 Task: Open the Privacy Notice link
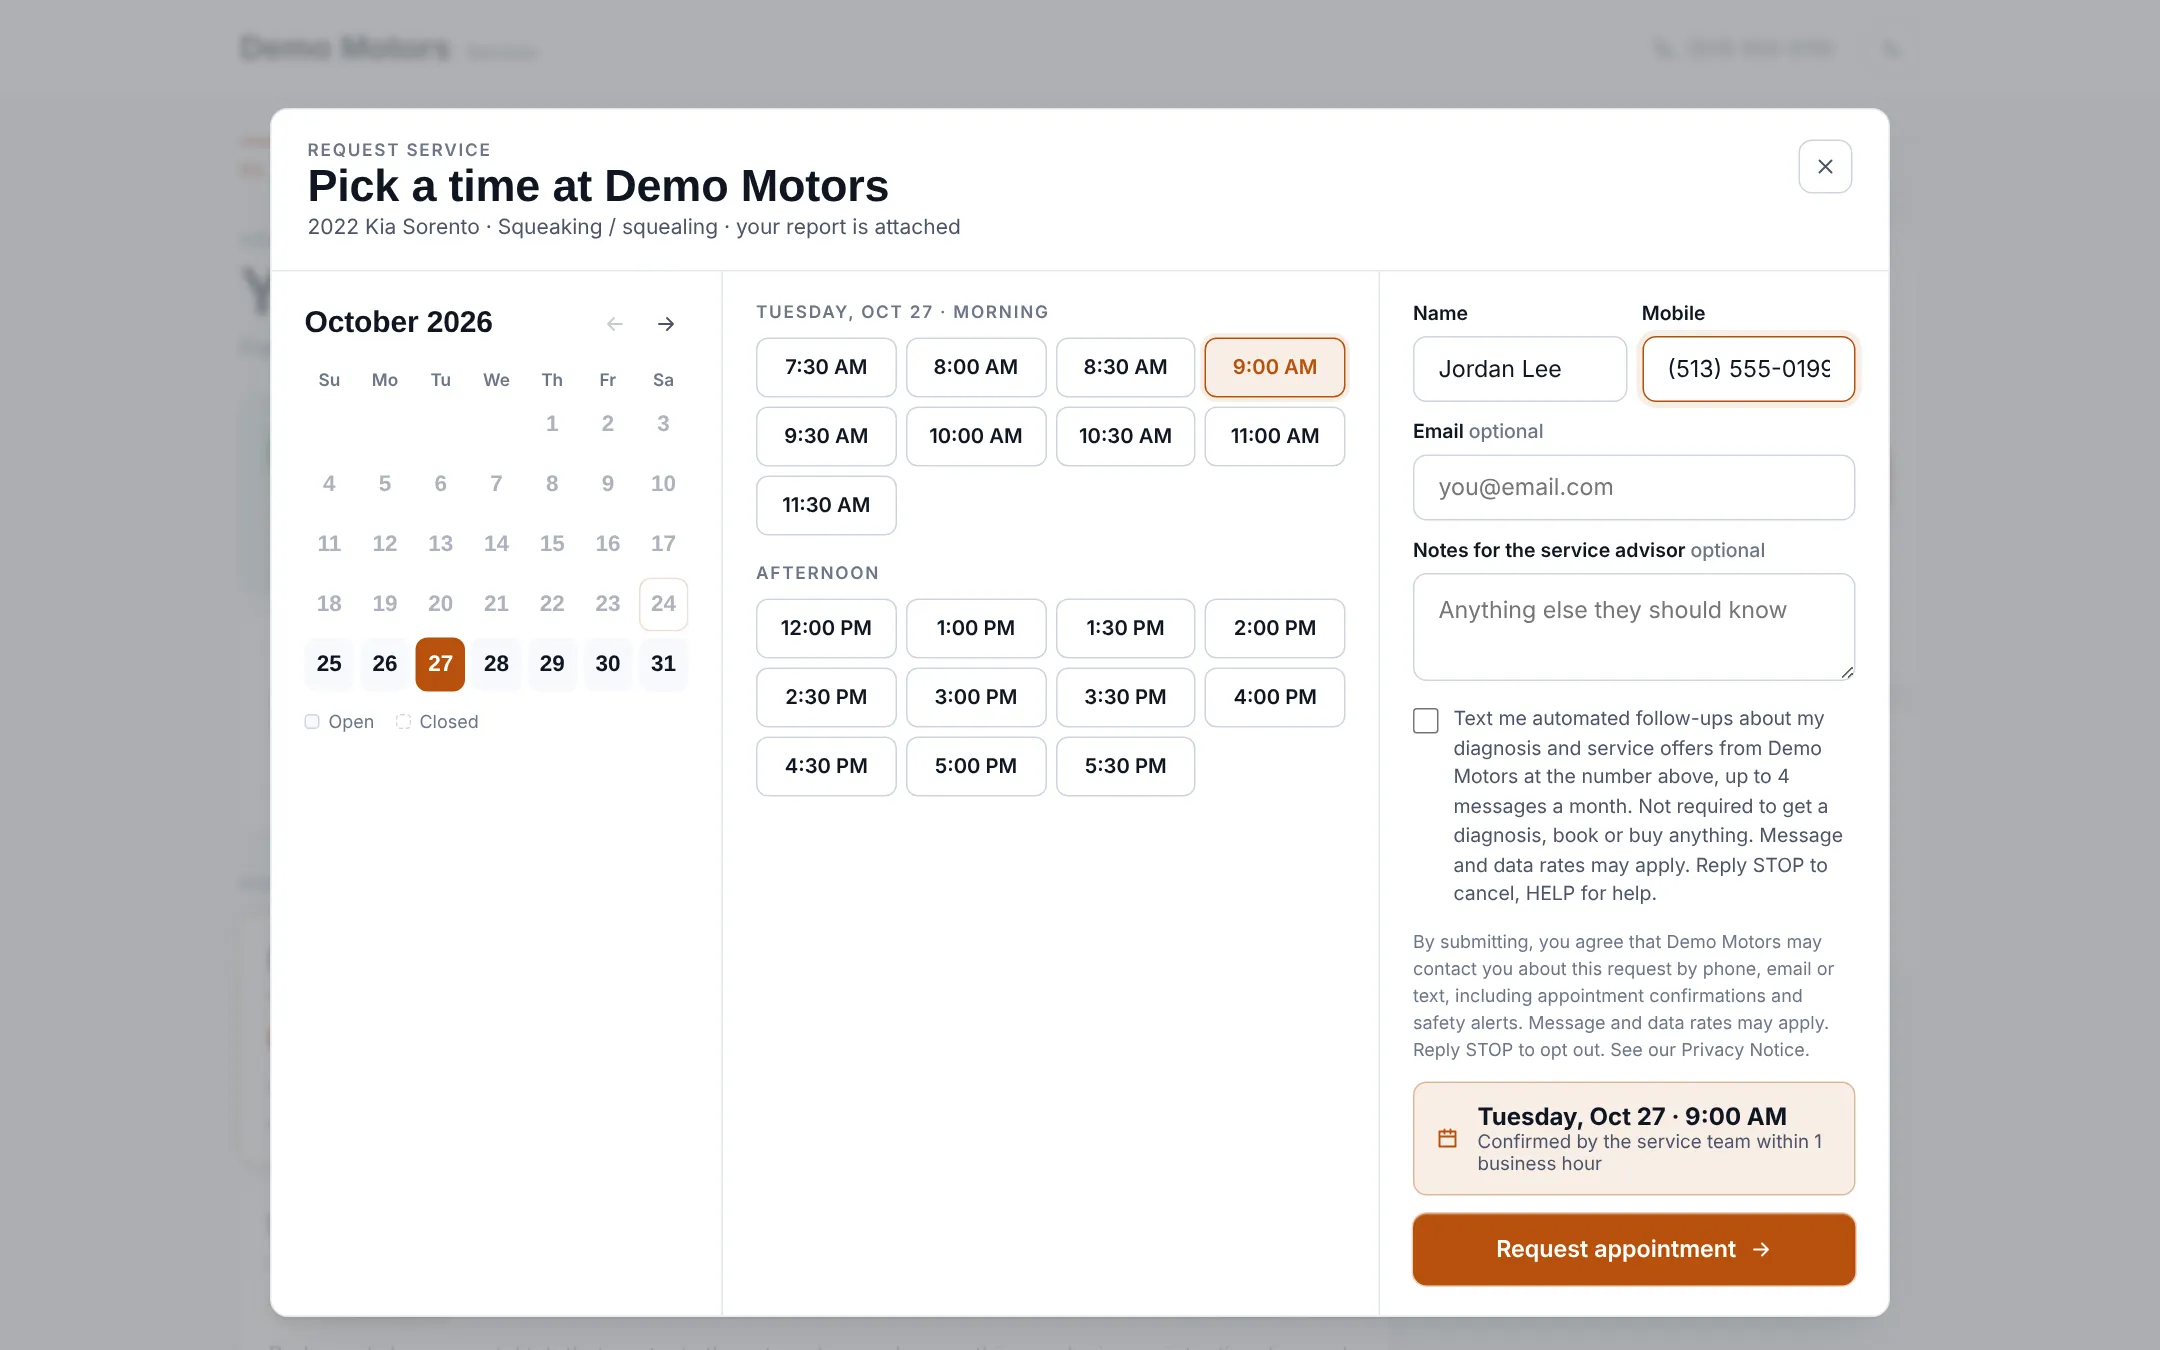coord(1744,1050)
